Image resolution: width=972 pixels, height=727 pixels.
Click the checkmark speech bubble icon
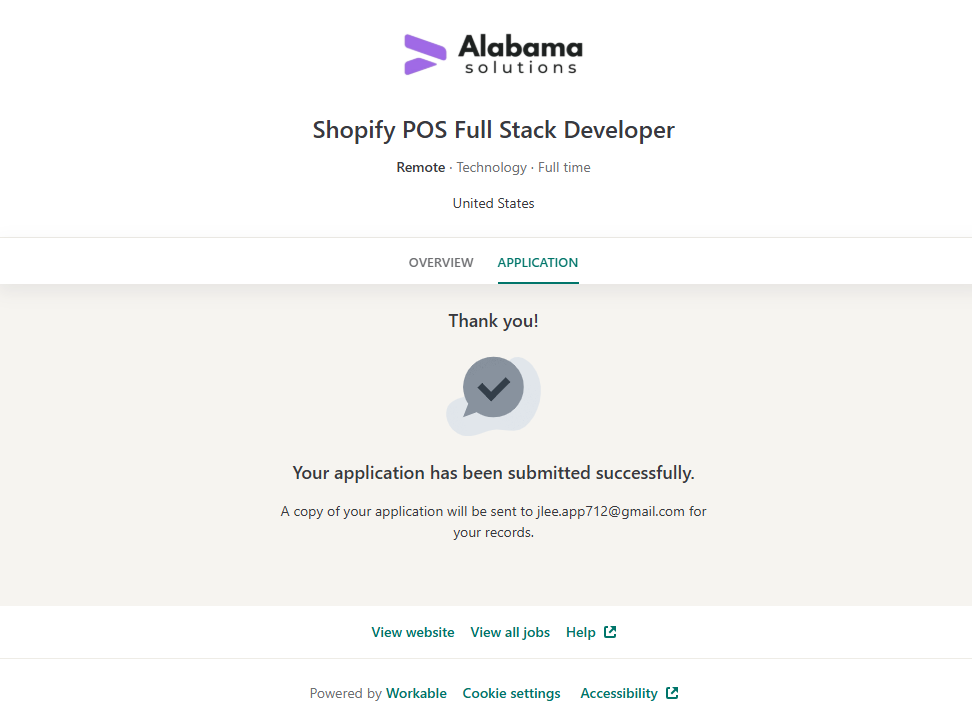click(x=493, y=395)
